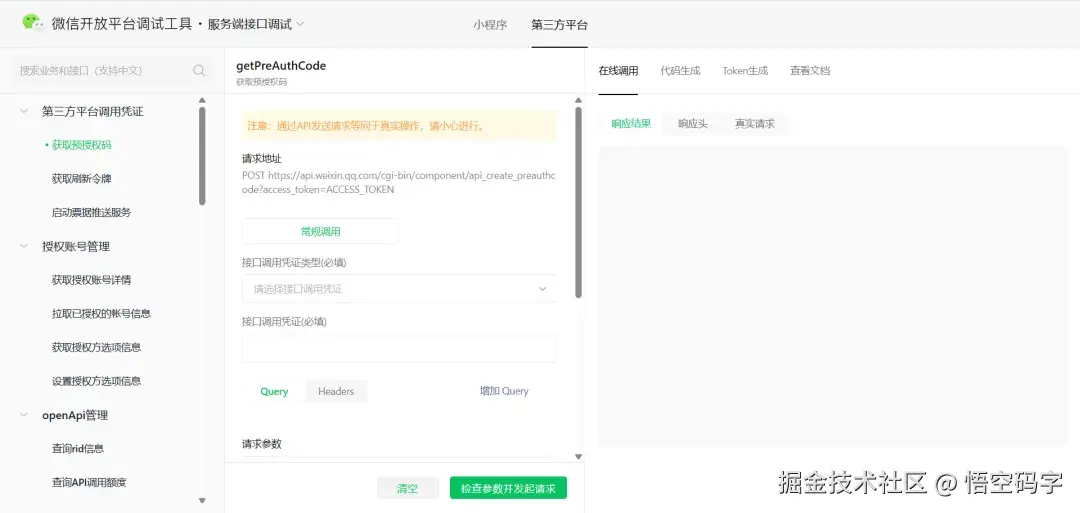The width and height of the screenshot is (1080, 513).
Task: Open the 接口调用凭证类型 dropdown
Action: (x=399, y=289)
